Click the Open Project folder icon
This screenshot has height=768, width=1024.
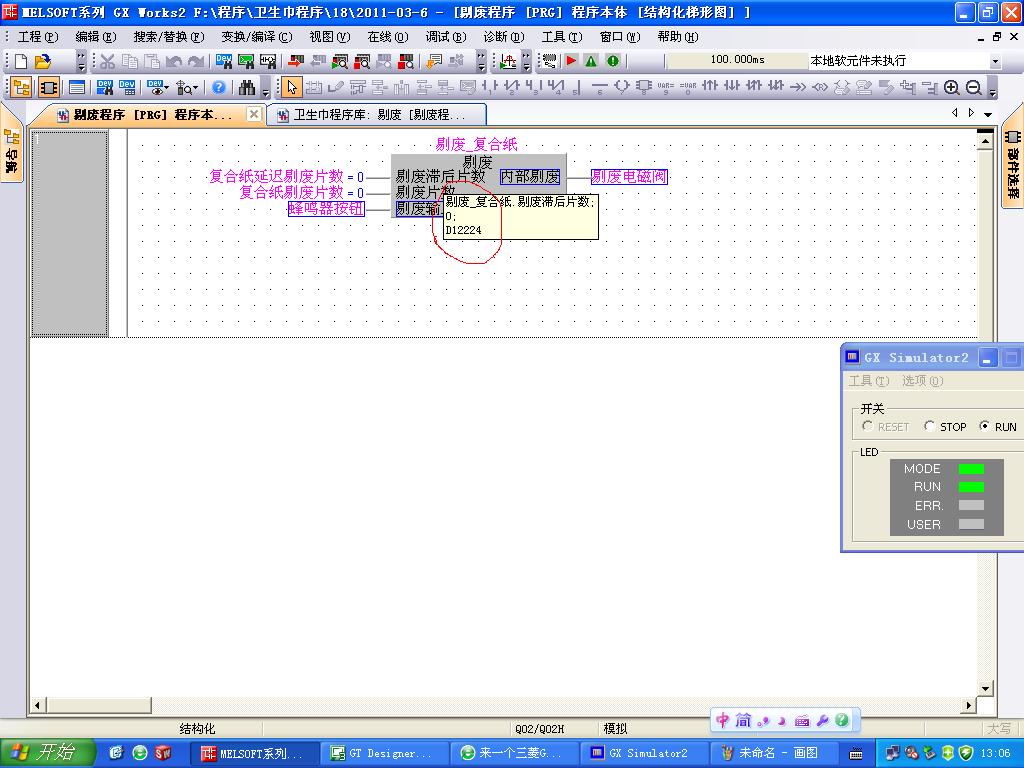42,61
